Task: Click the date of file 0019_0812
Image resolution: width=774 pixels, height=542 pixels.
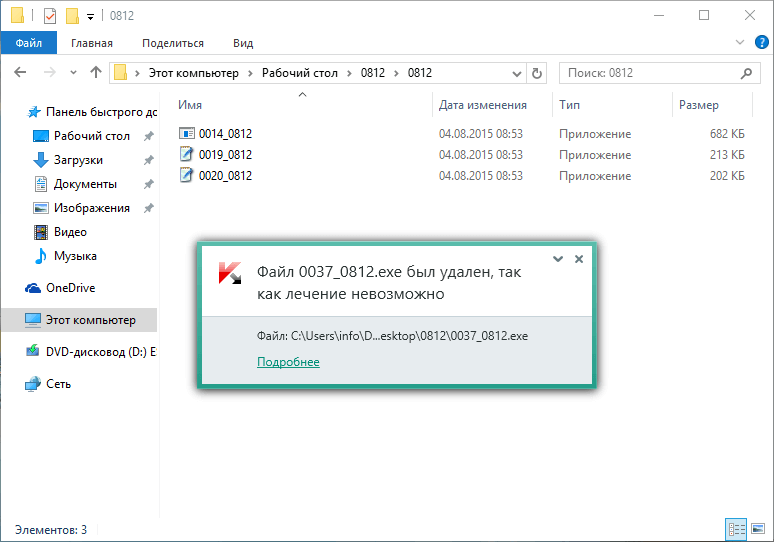Action: 480,155
